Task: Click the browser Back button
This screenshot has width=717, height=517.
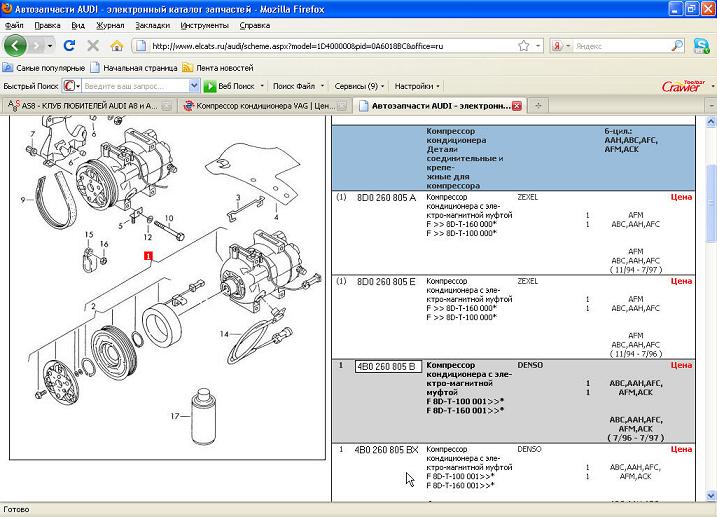Action: tap(15, 46)
